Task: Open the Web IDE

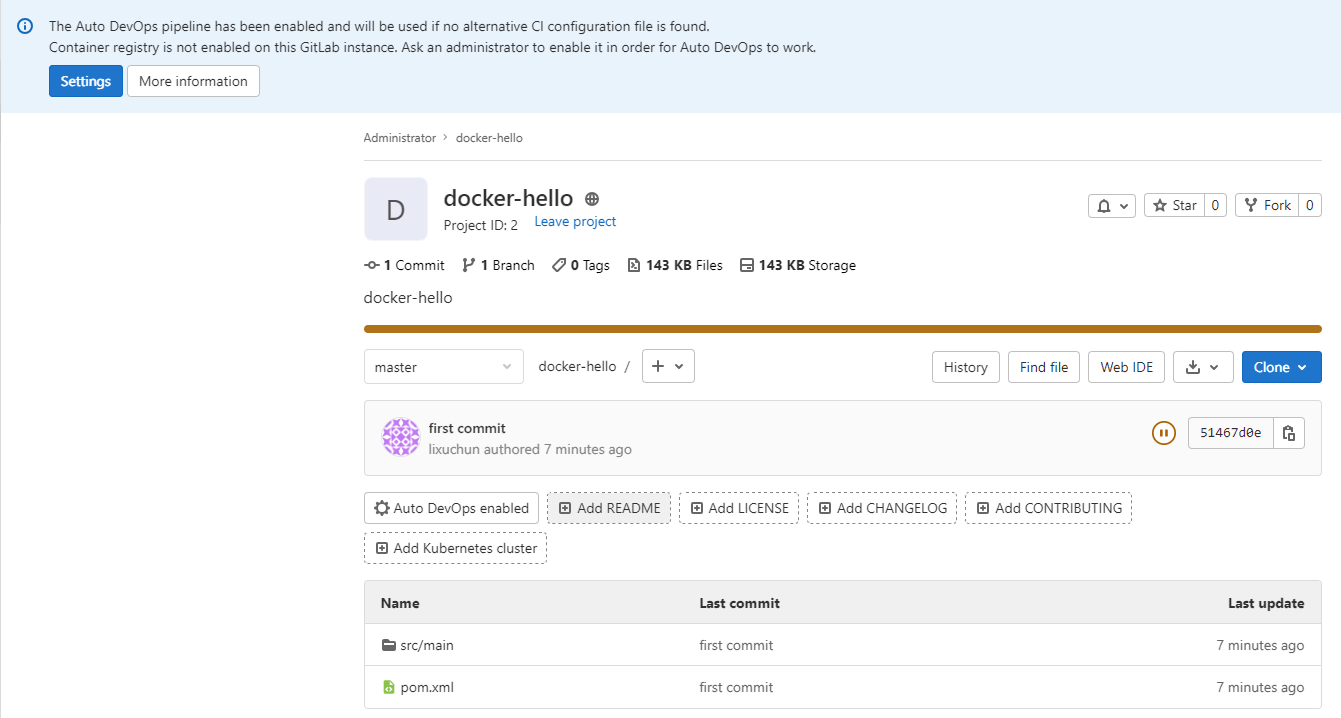Action: pyautogui.click(x=1126, y=367)
